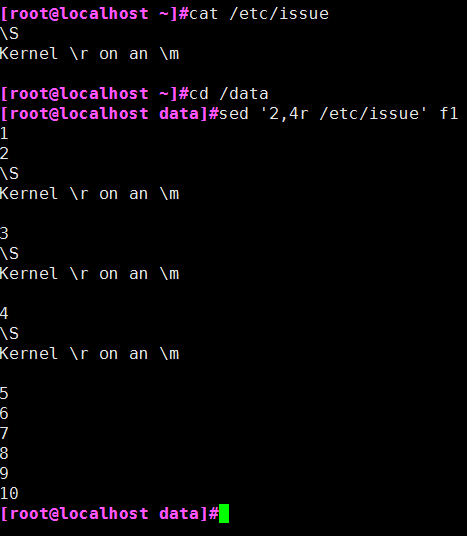Image resolution: width=467 pixels, height=536 pixels.
Task: Click the output line showing '8'
Action: [x=4, y=453]
